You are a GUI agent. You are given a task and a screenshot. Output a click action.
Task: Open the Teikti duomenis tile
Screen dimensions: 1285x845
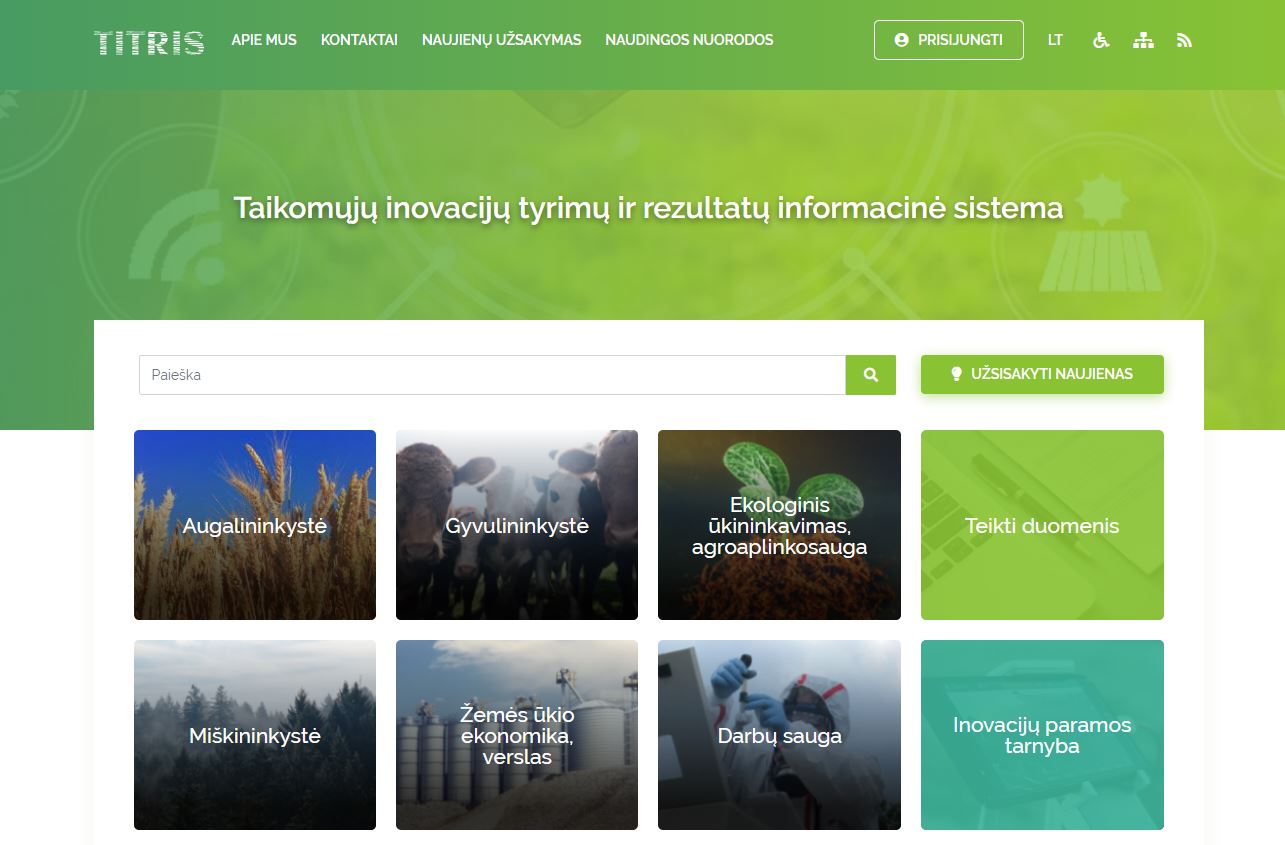(1042, 525)
